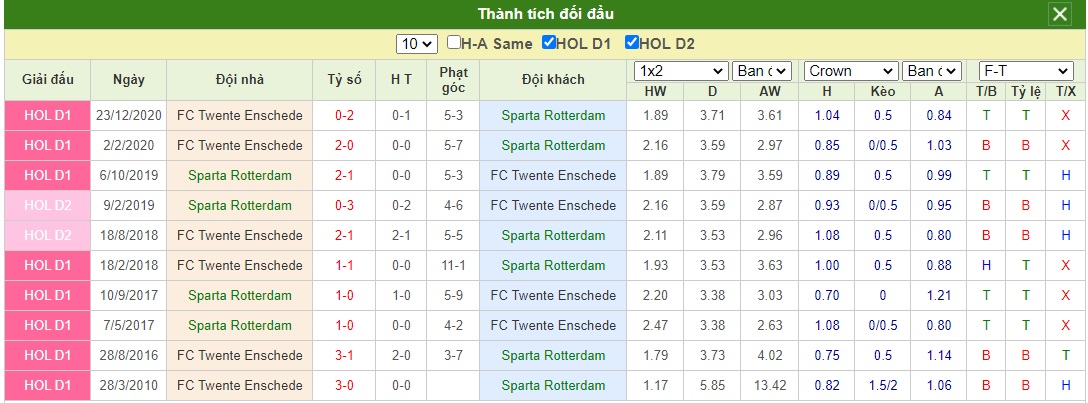Open home team Sparta Rotterdam on 6/10/2019
Viewport: 1088px width, 403px height.
(239, 175)
